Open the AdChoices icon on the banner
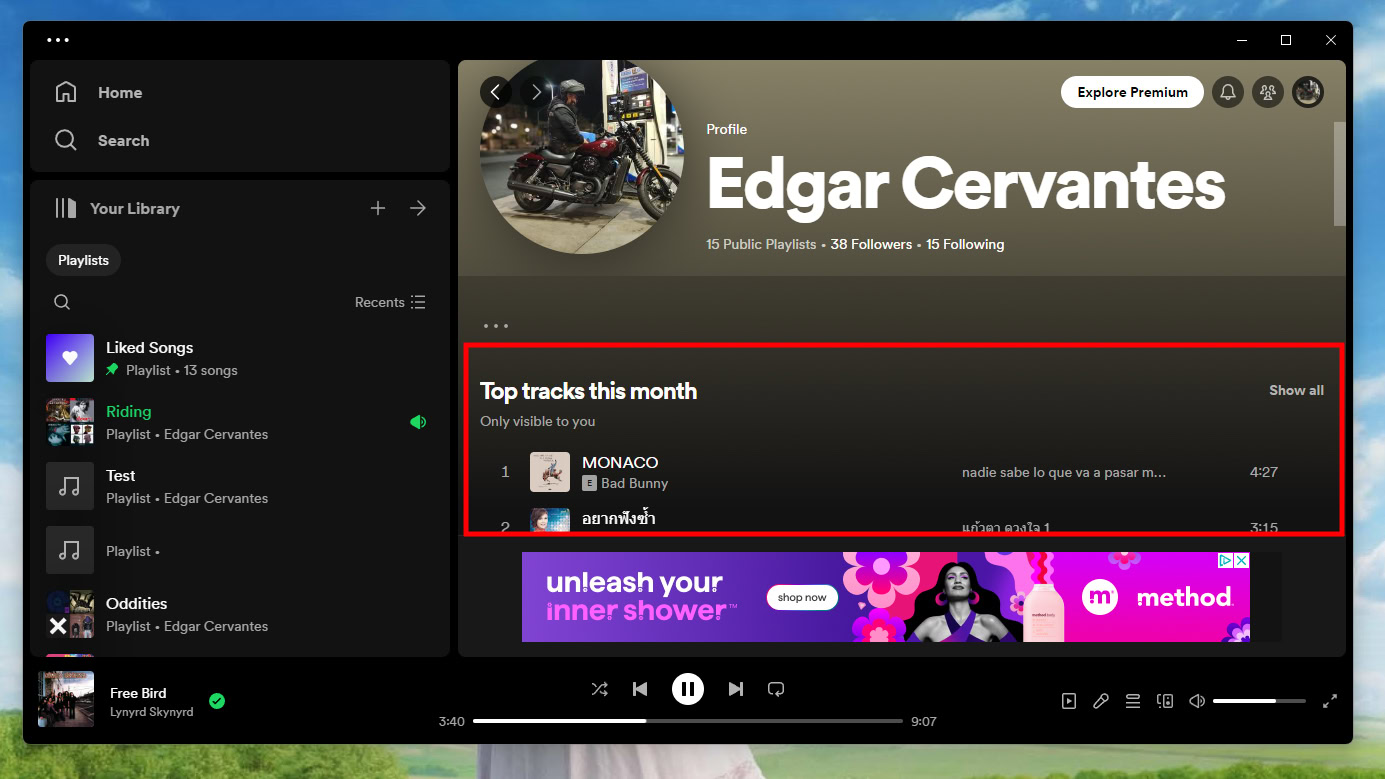 1225,561
